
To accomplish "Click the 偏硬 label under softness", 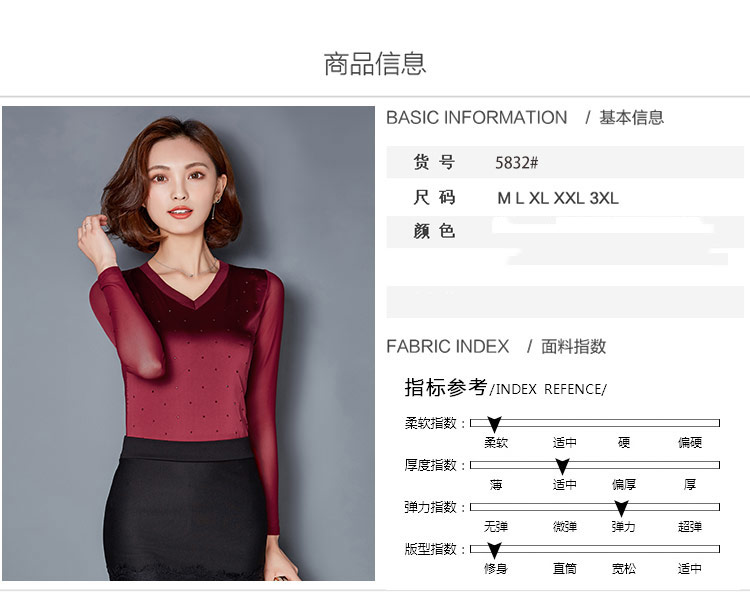I will click(x=690, y=443).
